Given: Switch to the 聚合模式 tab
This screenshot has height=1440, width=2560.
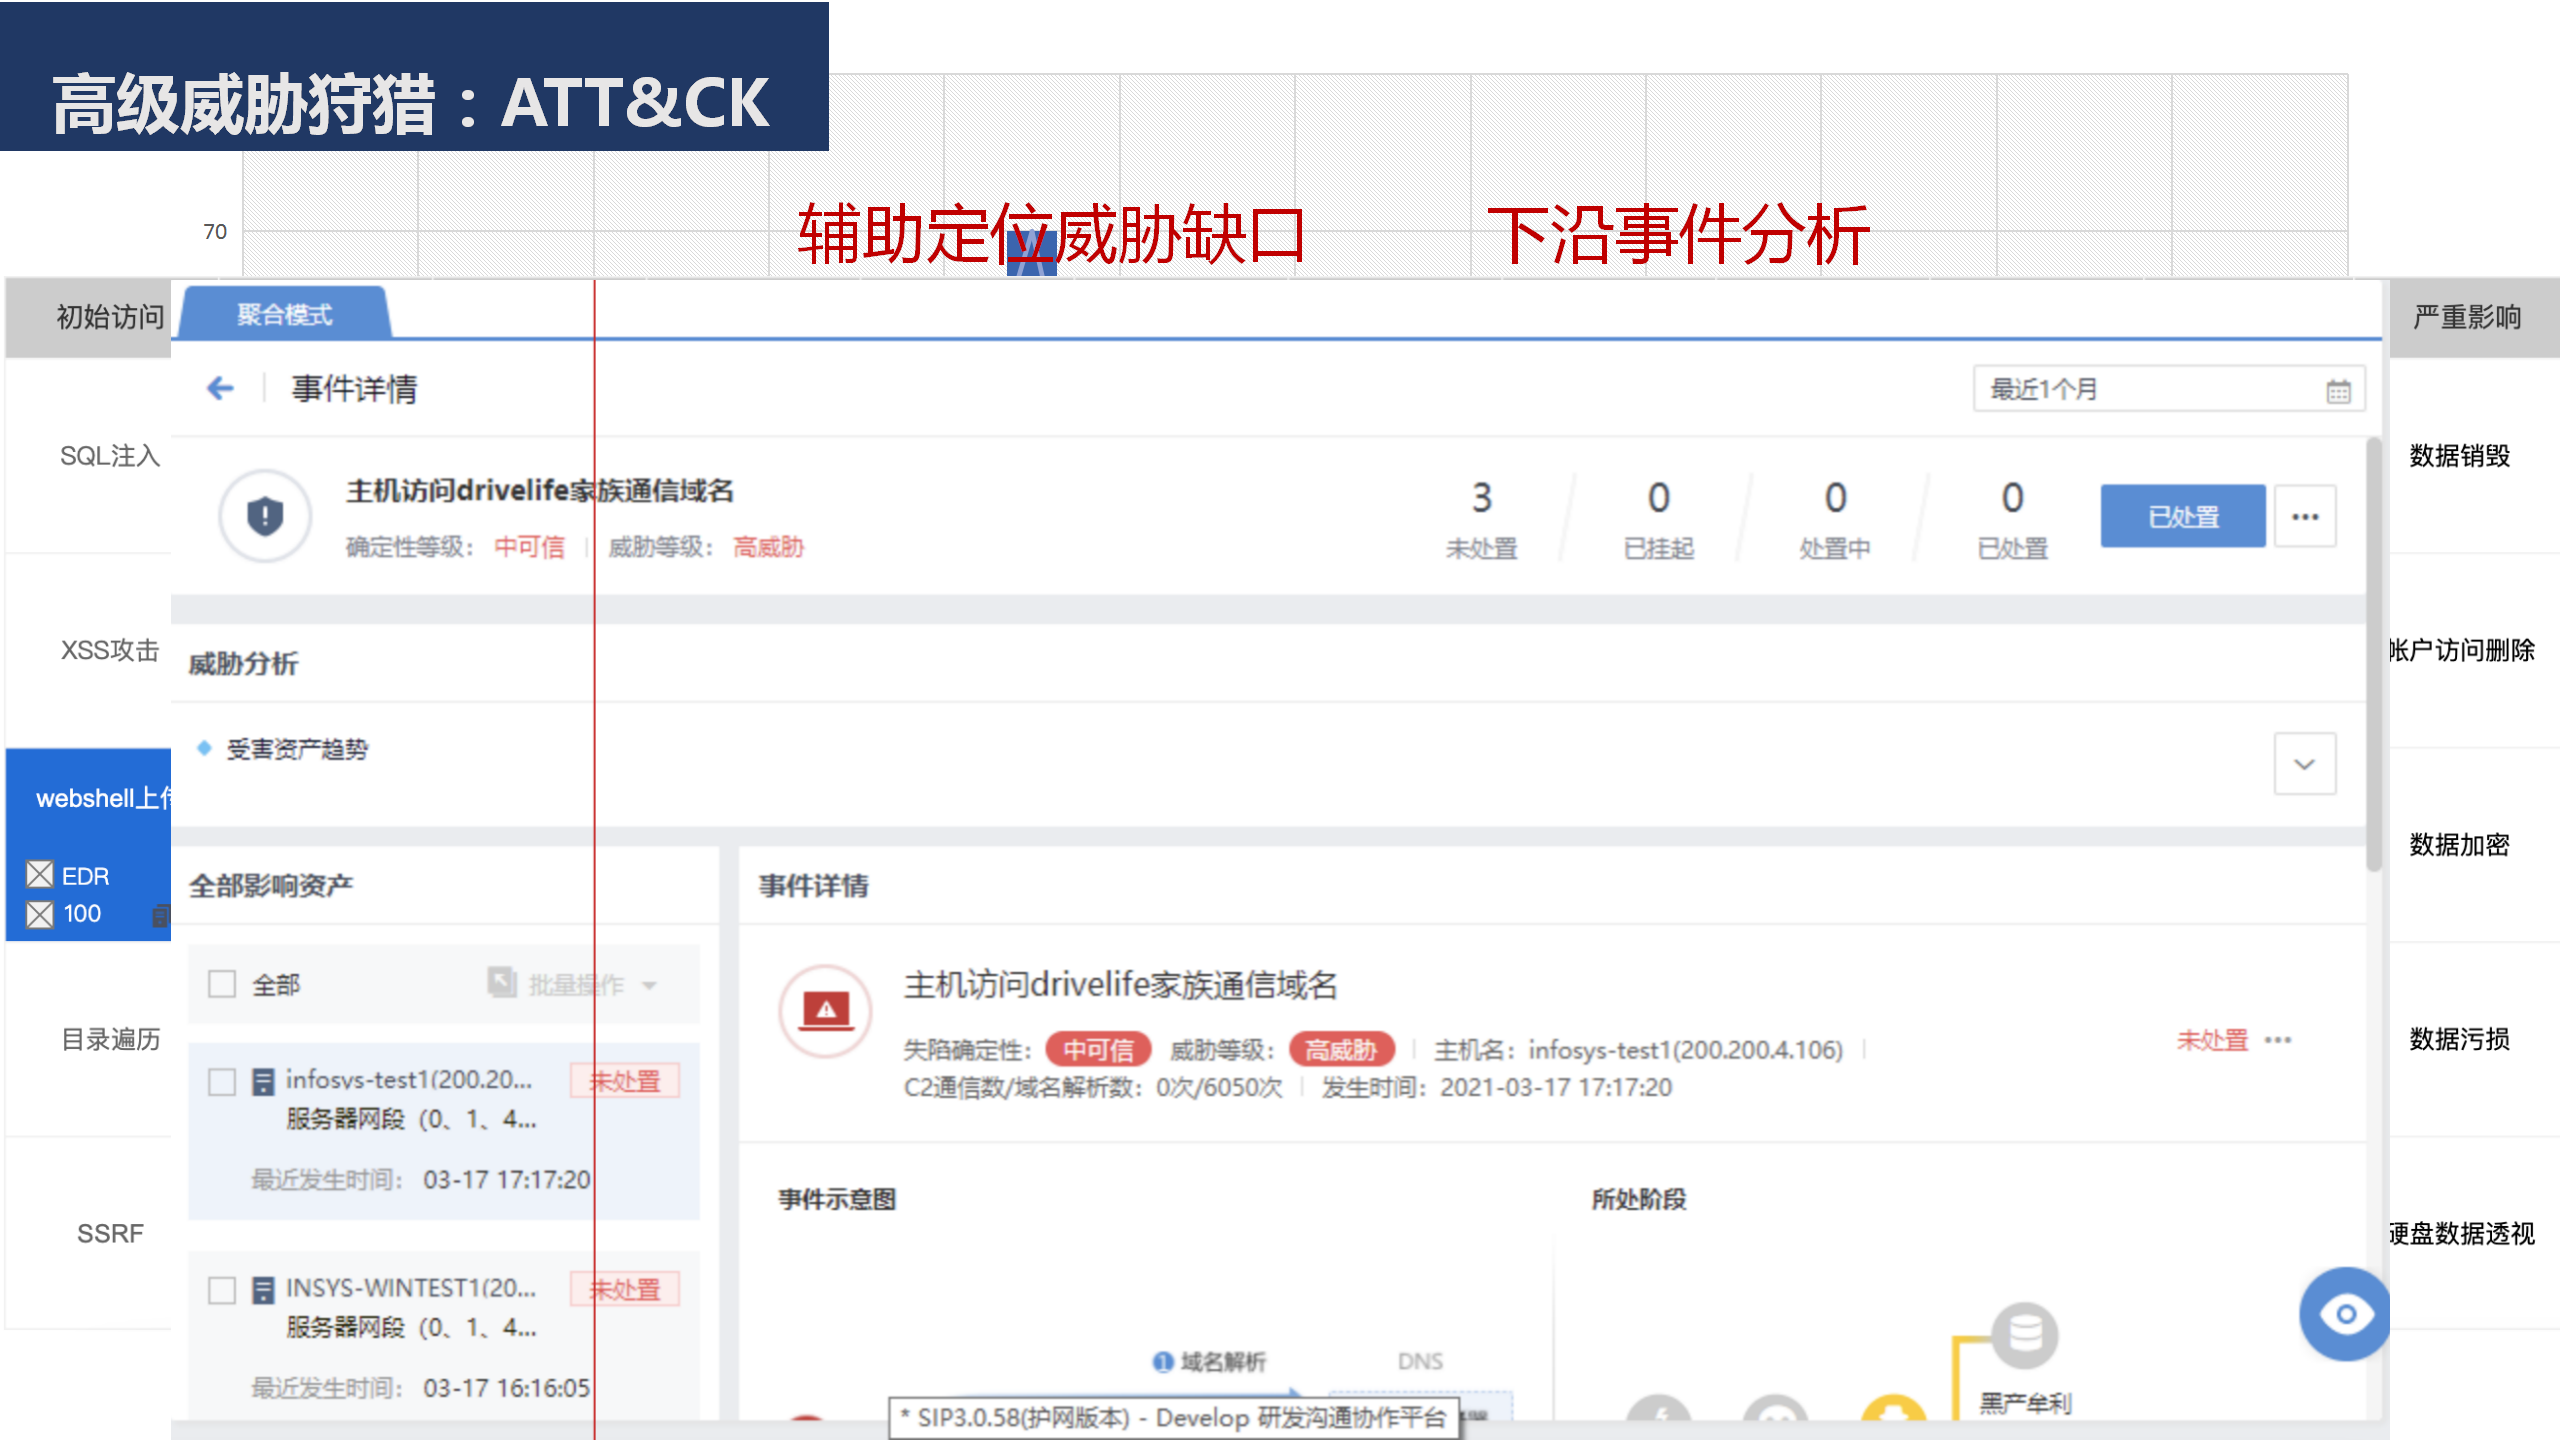Looking at the screenshot, I should (285, 314).
